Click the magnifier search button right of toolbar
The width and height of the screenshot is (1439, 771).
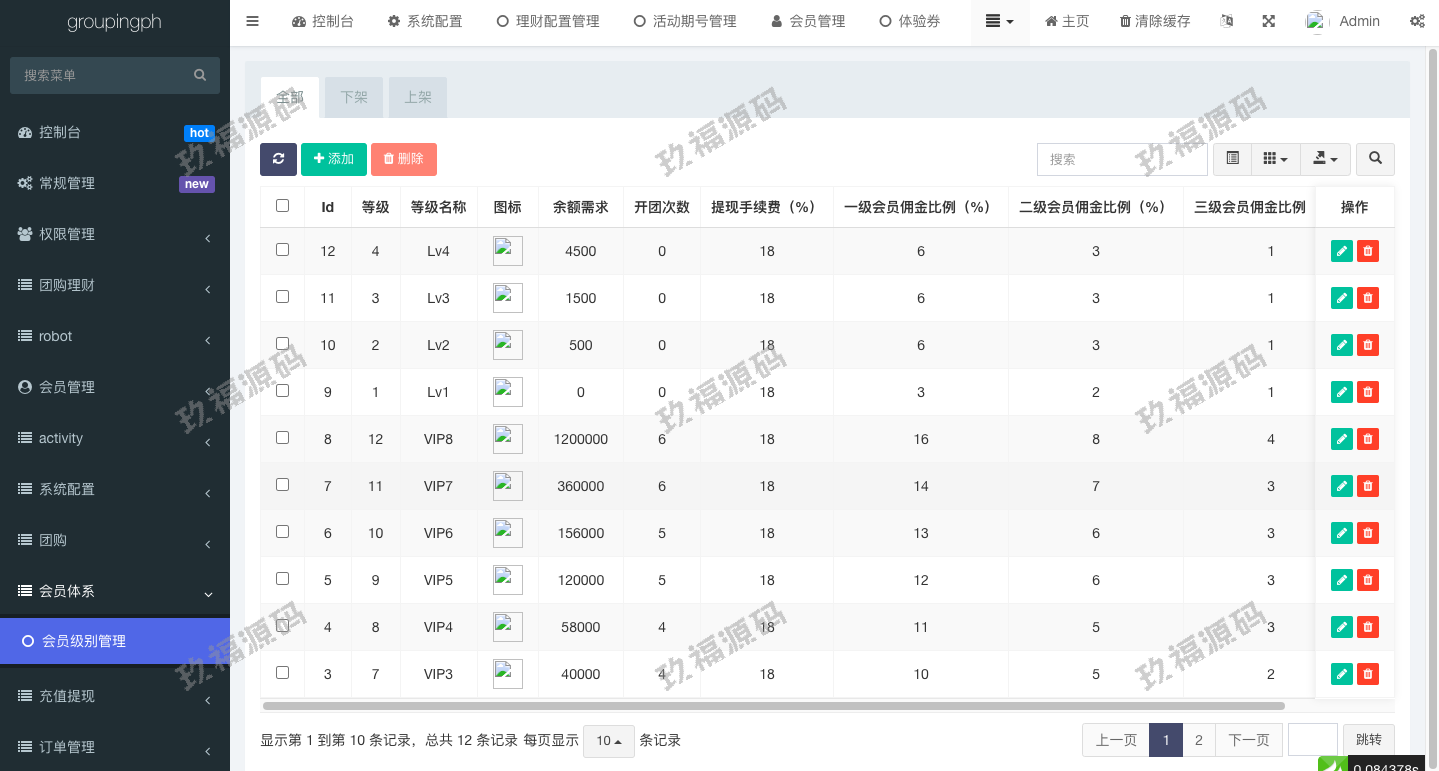click(x=1376, y=159)
